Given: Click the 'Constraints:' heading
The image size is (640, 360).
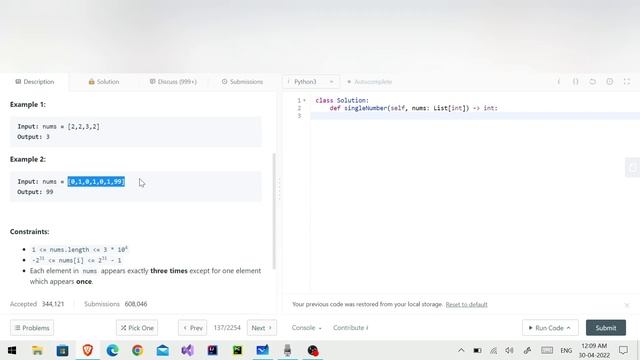Looking at the screenshot, I should pos(29,231).
